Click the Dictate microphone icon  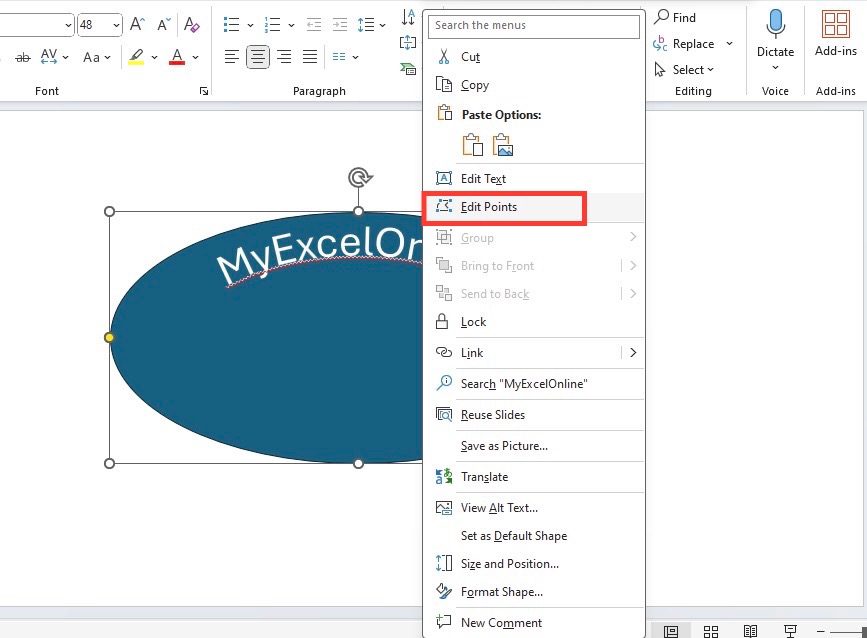click(x=775, y=24)
